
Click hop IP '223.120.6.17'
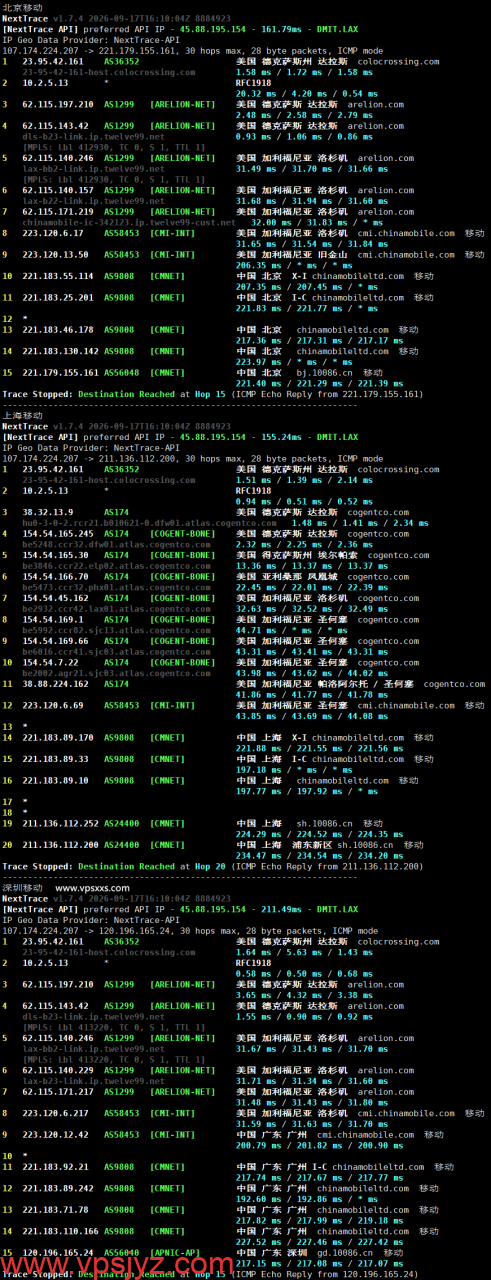pos(53,233)
